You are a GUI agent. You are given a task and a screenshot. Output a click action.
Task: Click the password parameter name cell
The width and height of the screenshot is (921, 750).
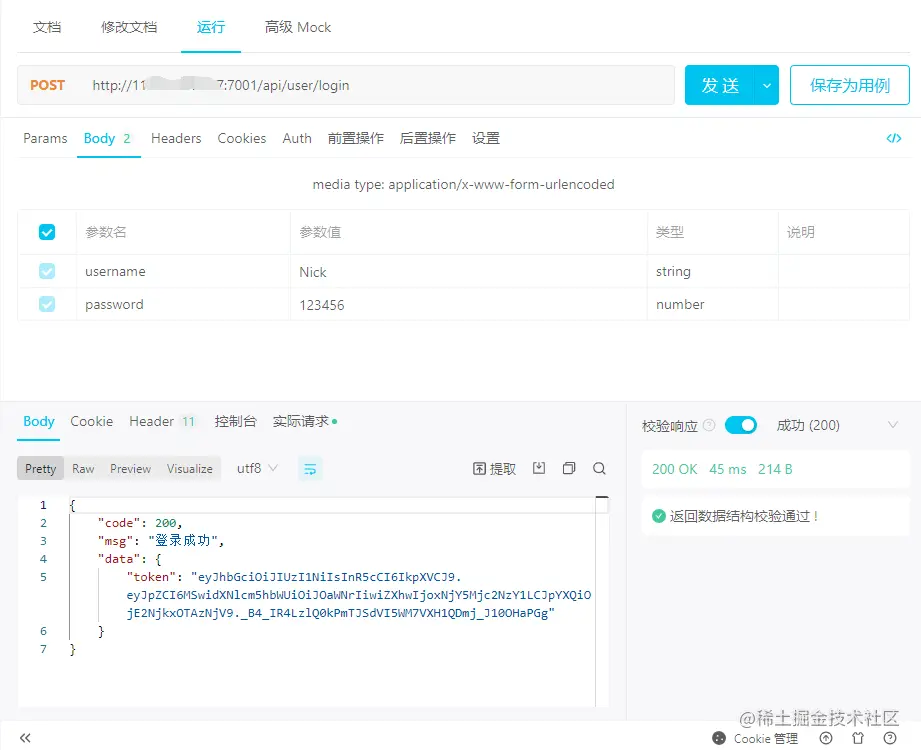[183, 304]
